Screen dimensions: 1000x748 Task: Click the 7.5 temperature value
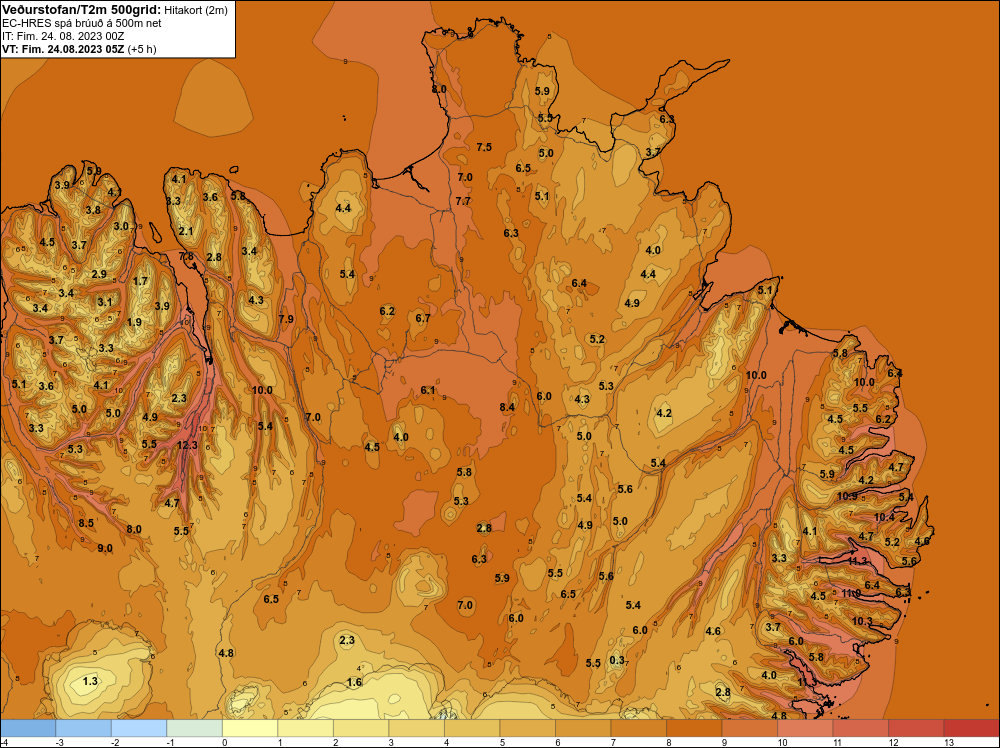tap(484, 147)
